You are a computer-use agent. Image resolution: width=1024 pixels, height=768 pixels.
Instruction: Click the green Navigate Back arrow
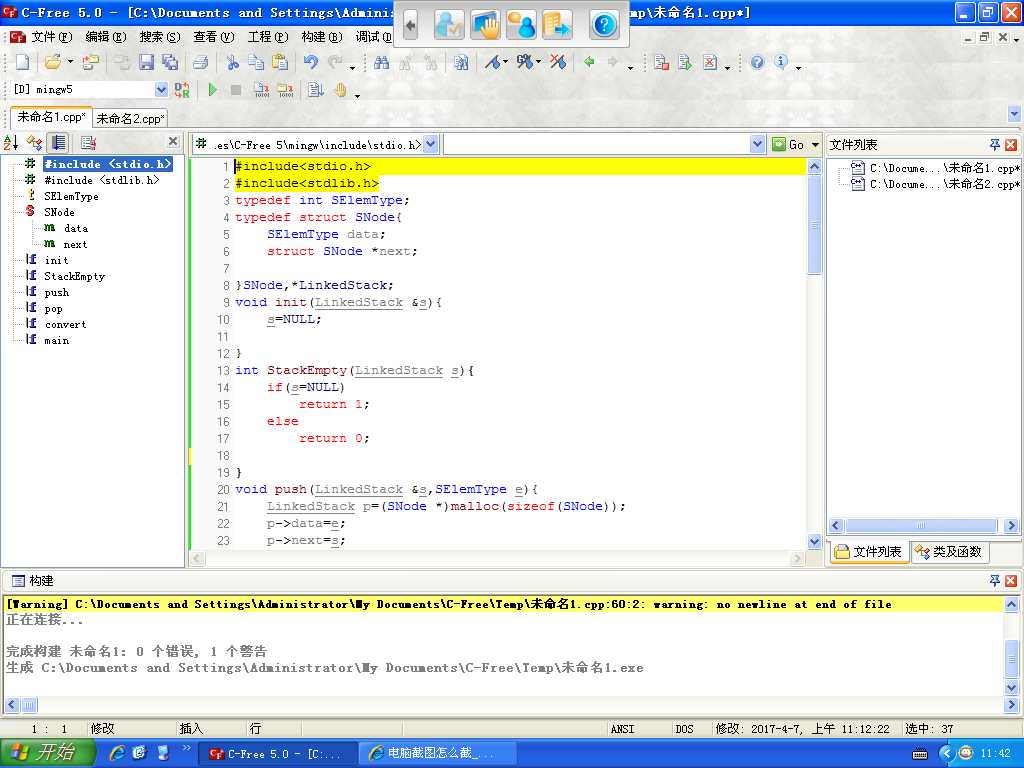click(x=589, y=62)
